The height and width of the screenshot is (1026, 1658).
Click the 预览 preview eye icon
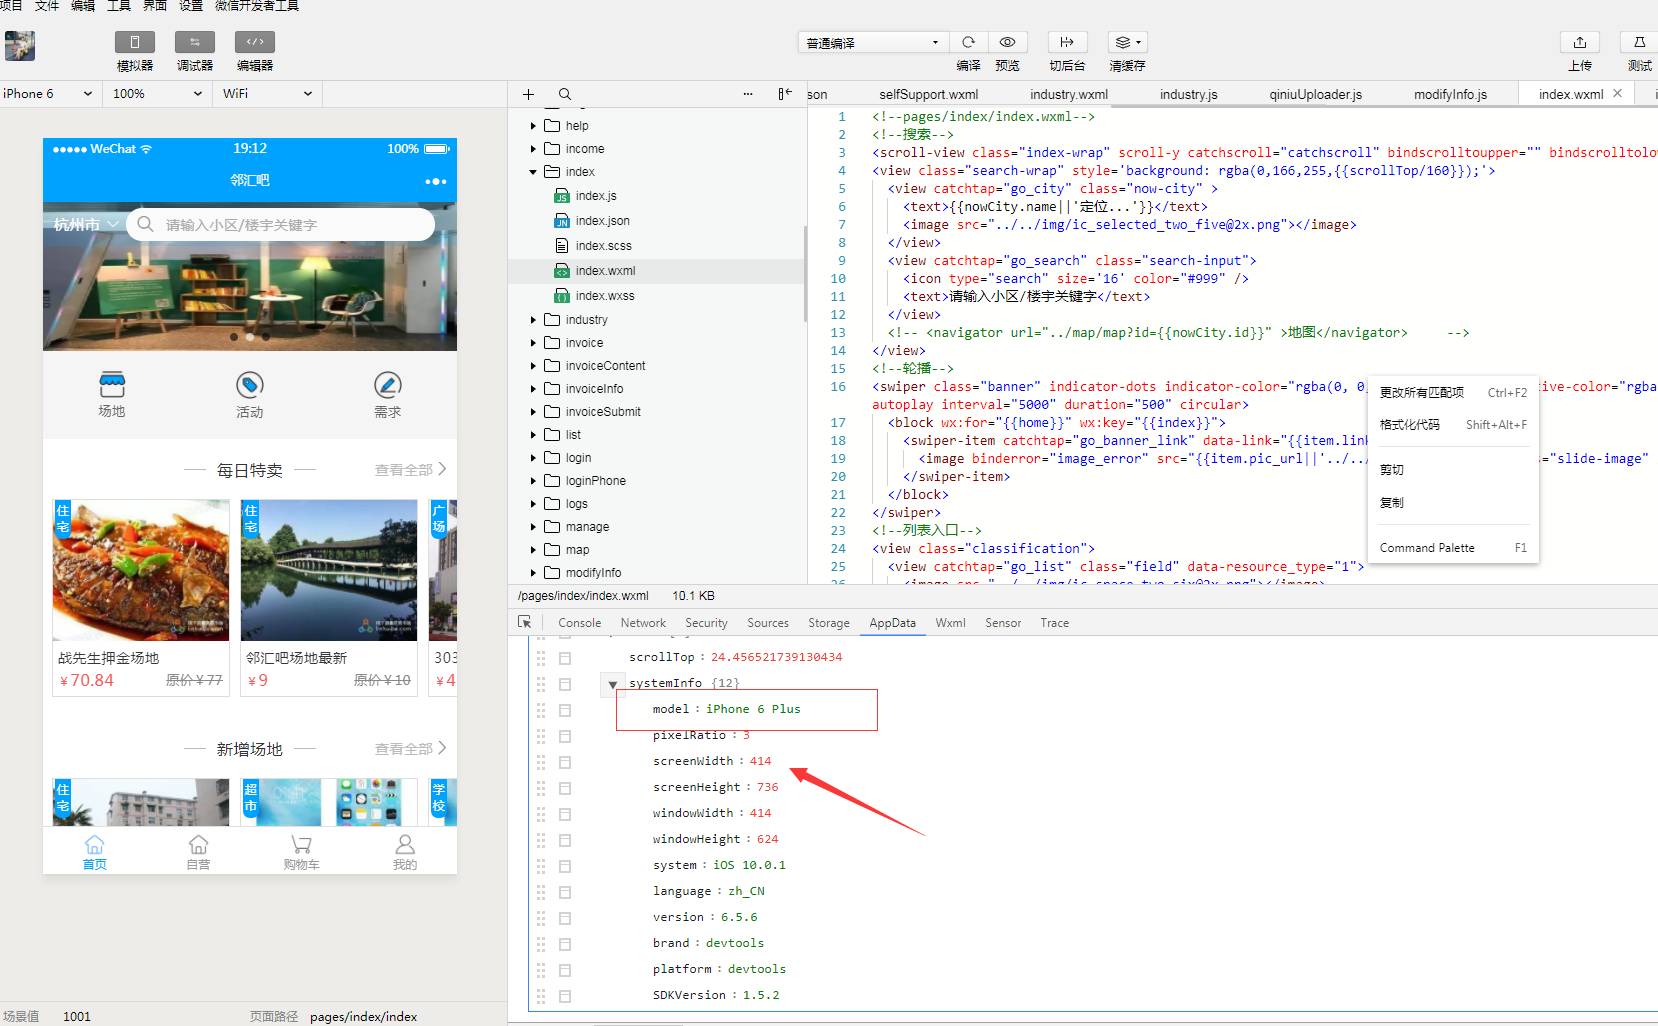[1008, 42]
